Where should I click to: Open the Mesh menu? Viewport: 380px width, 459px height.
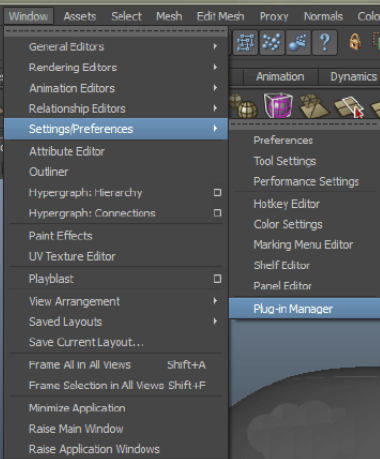pyautogui.click(x=169, y=16)
